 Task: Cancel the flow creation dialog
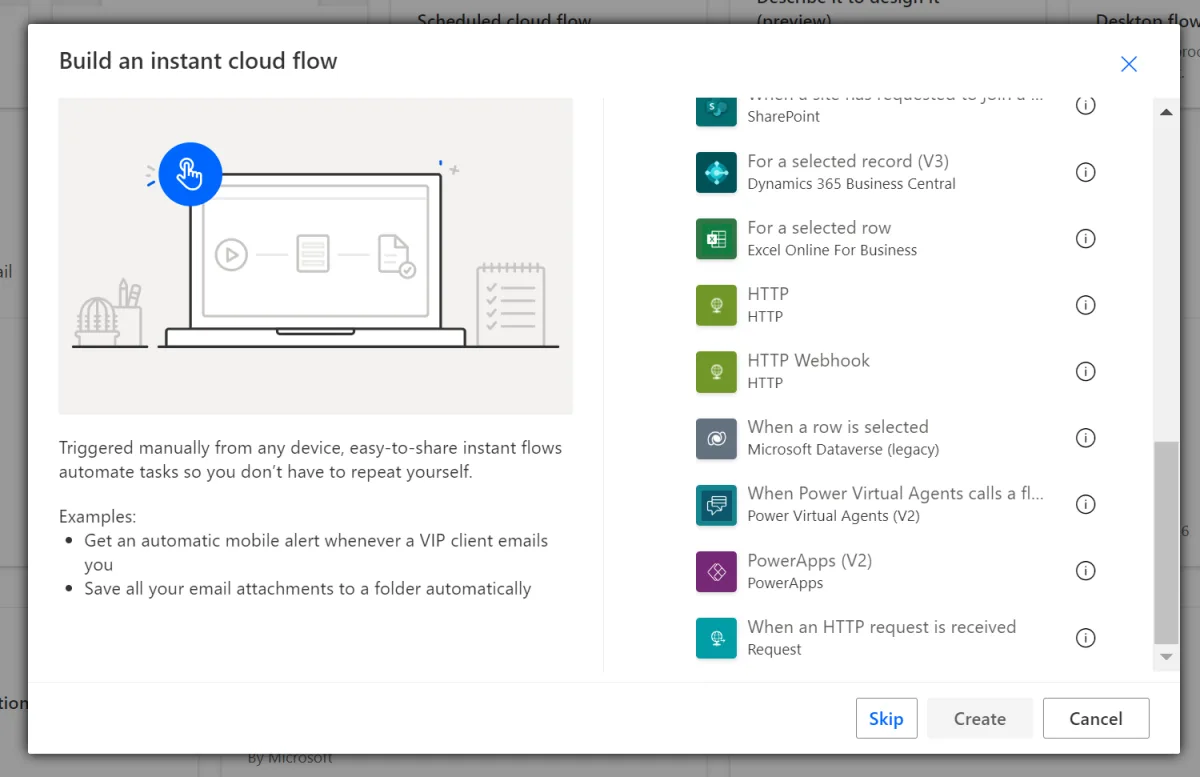click(x=1096, y=718)
